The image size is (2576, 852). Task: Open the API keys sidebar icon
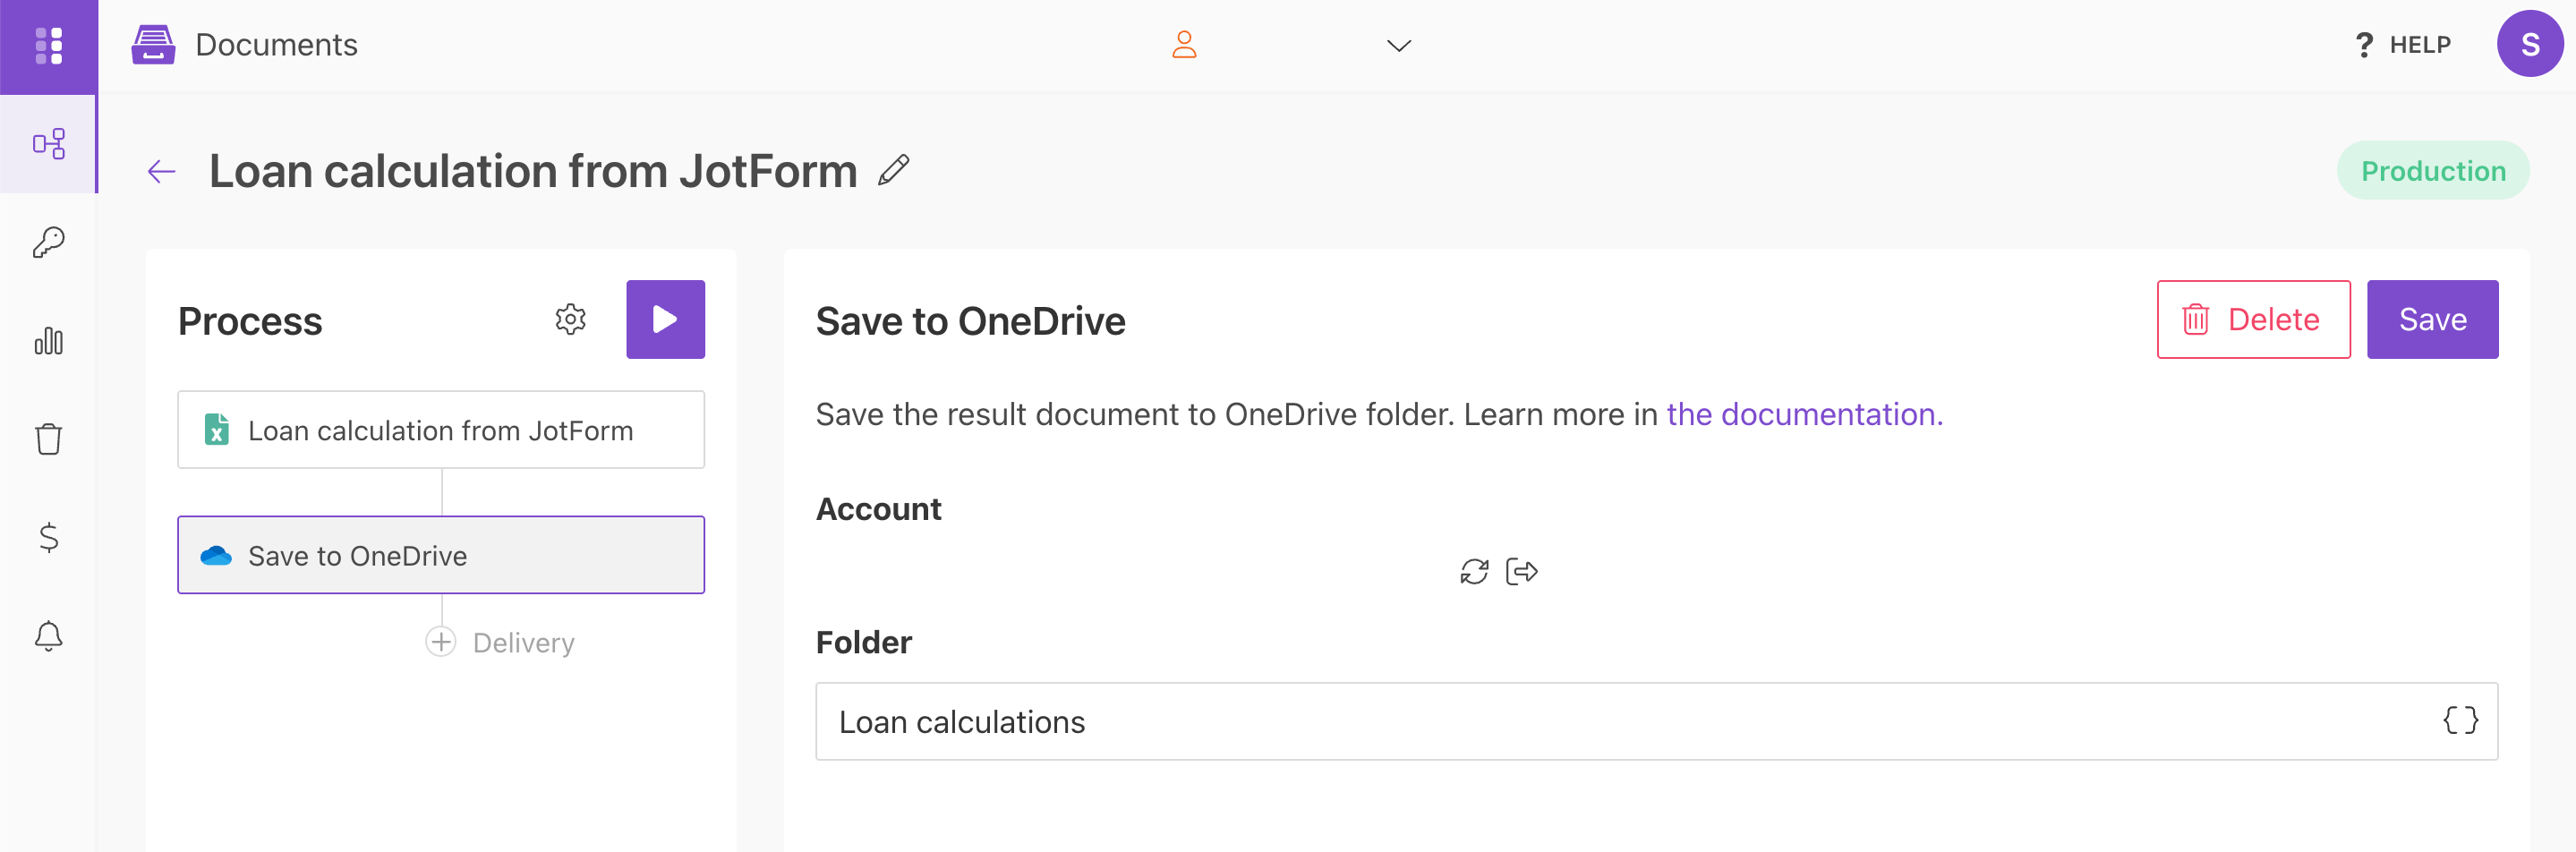click(49, 242)
